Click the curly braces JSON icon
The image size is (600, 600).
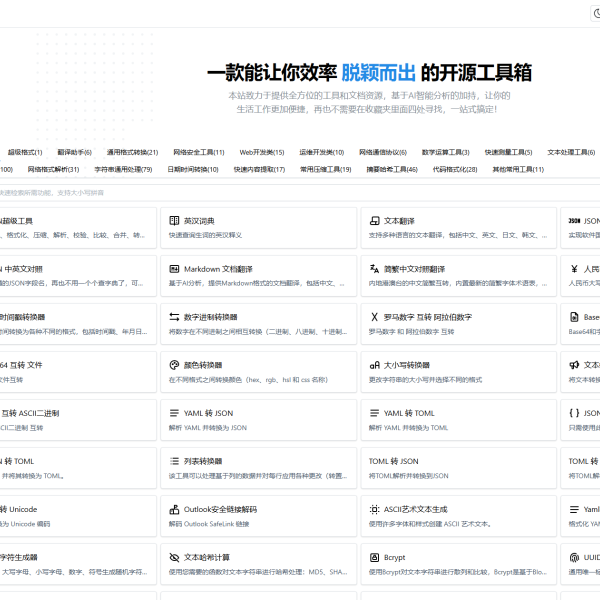coord(574,413)
